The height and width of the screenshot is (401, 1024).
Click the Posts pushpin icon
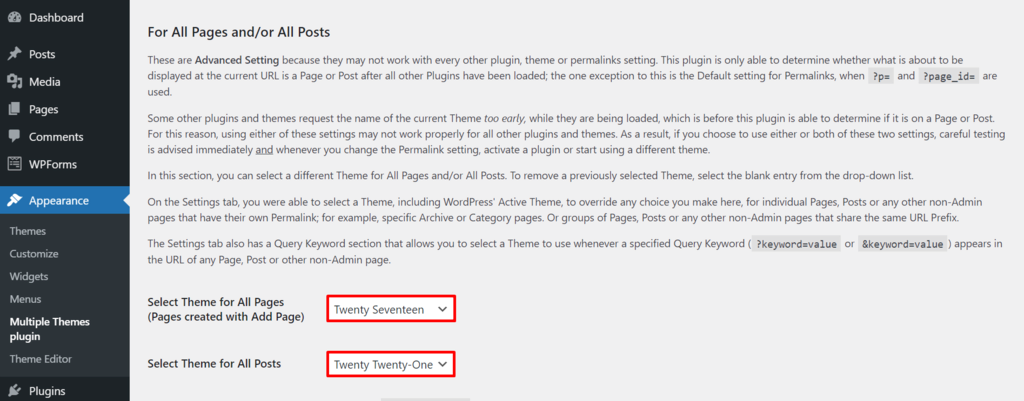(14, 54)
